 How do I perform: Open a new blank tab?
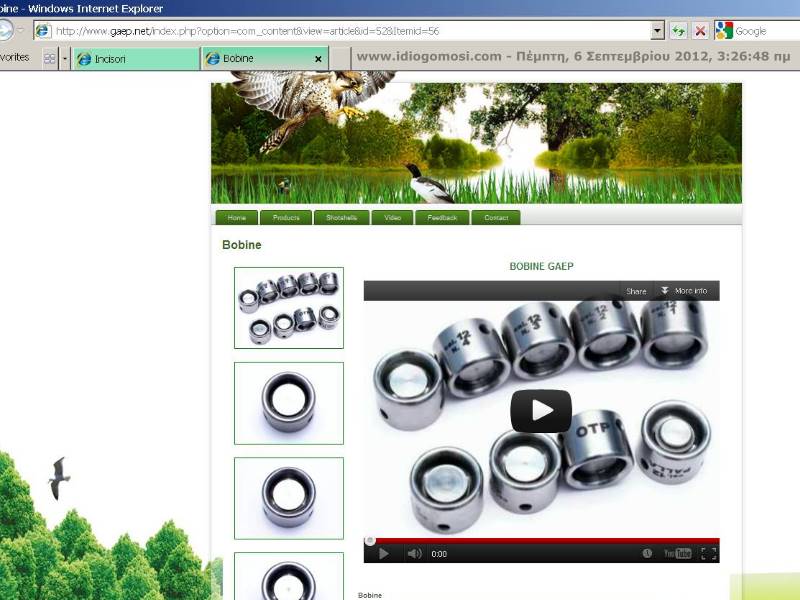coord(340,59)
